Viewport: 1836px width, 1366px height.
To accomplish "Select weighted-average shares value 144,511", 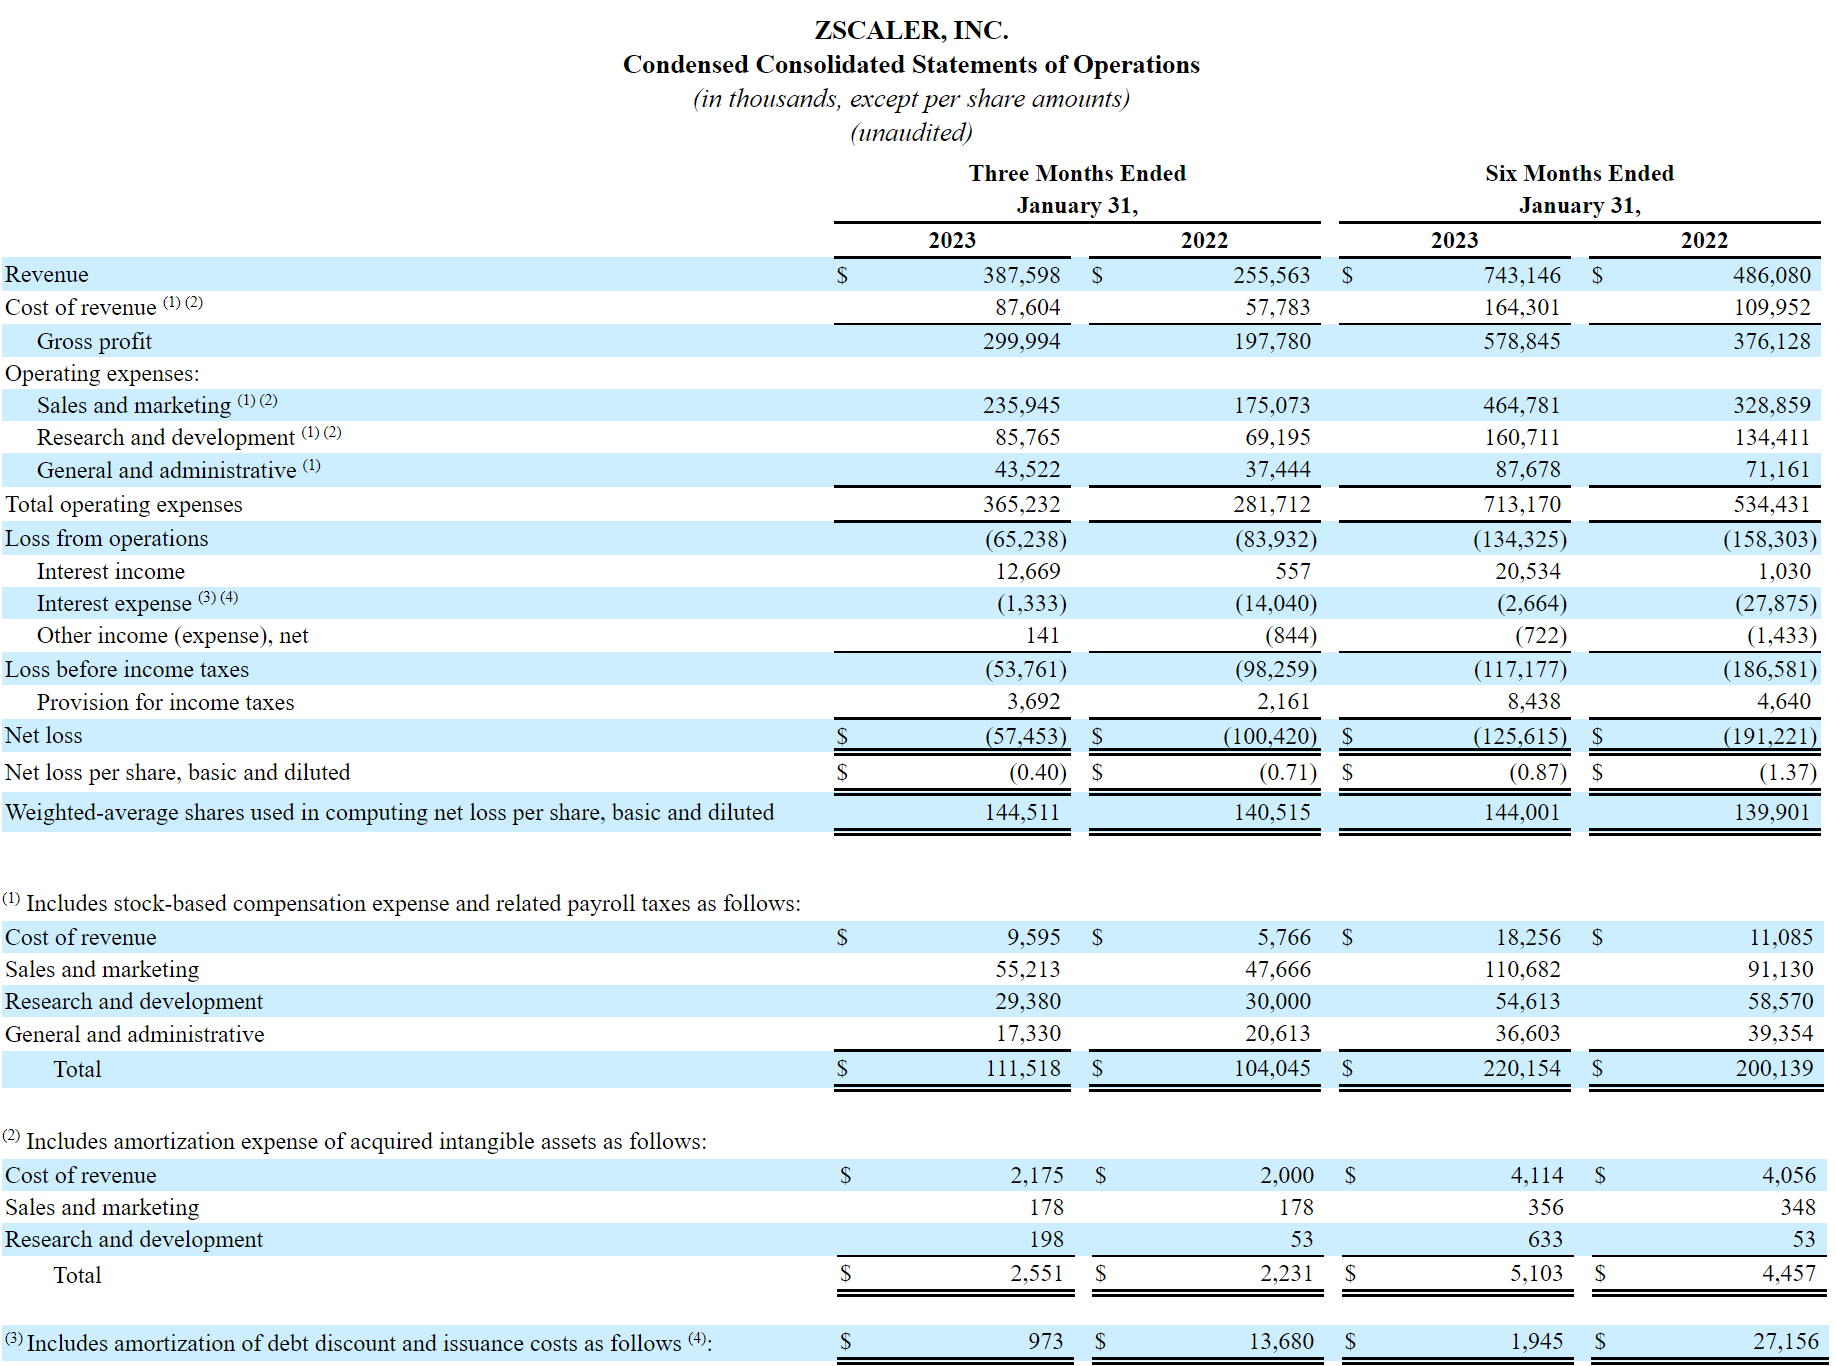I will [x=1021, y=812].
